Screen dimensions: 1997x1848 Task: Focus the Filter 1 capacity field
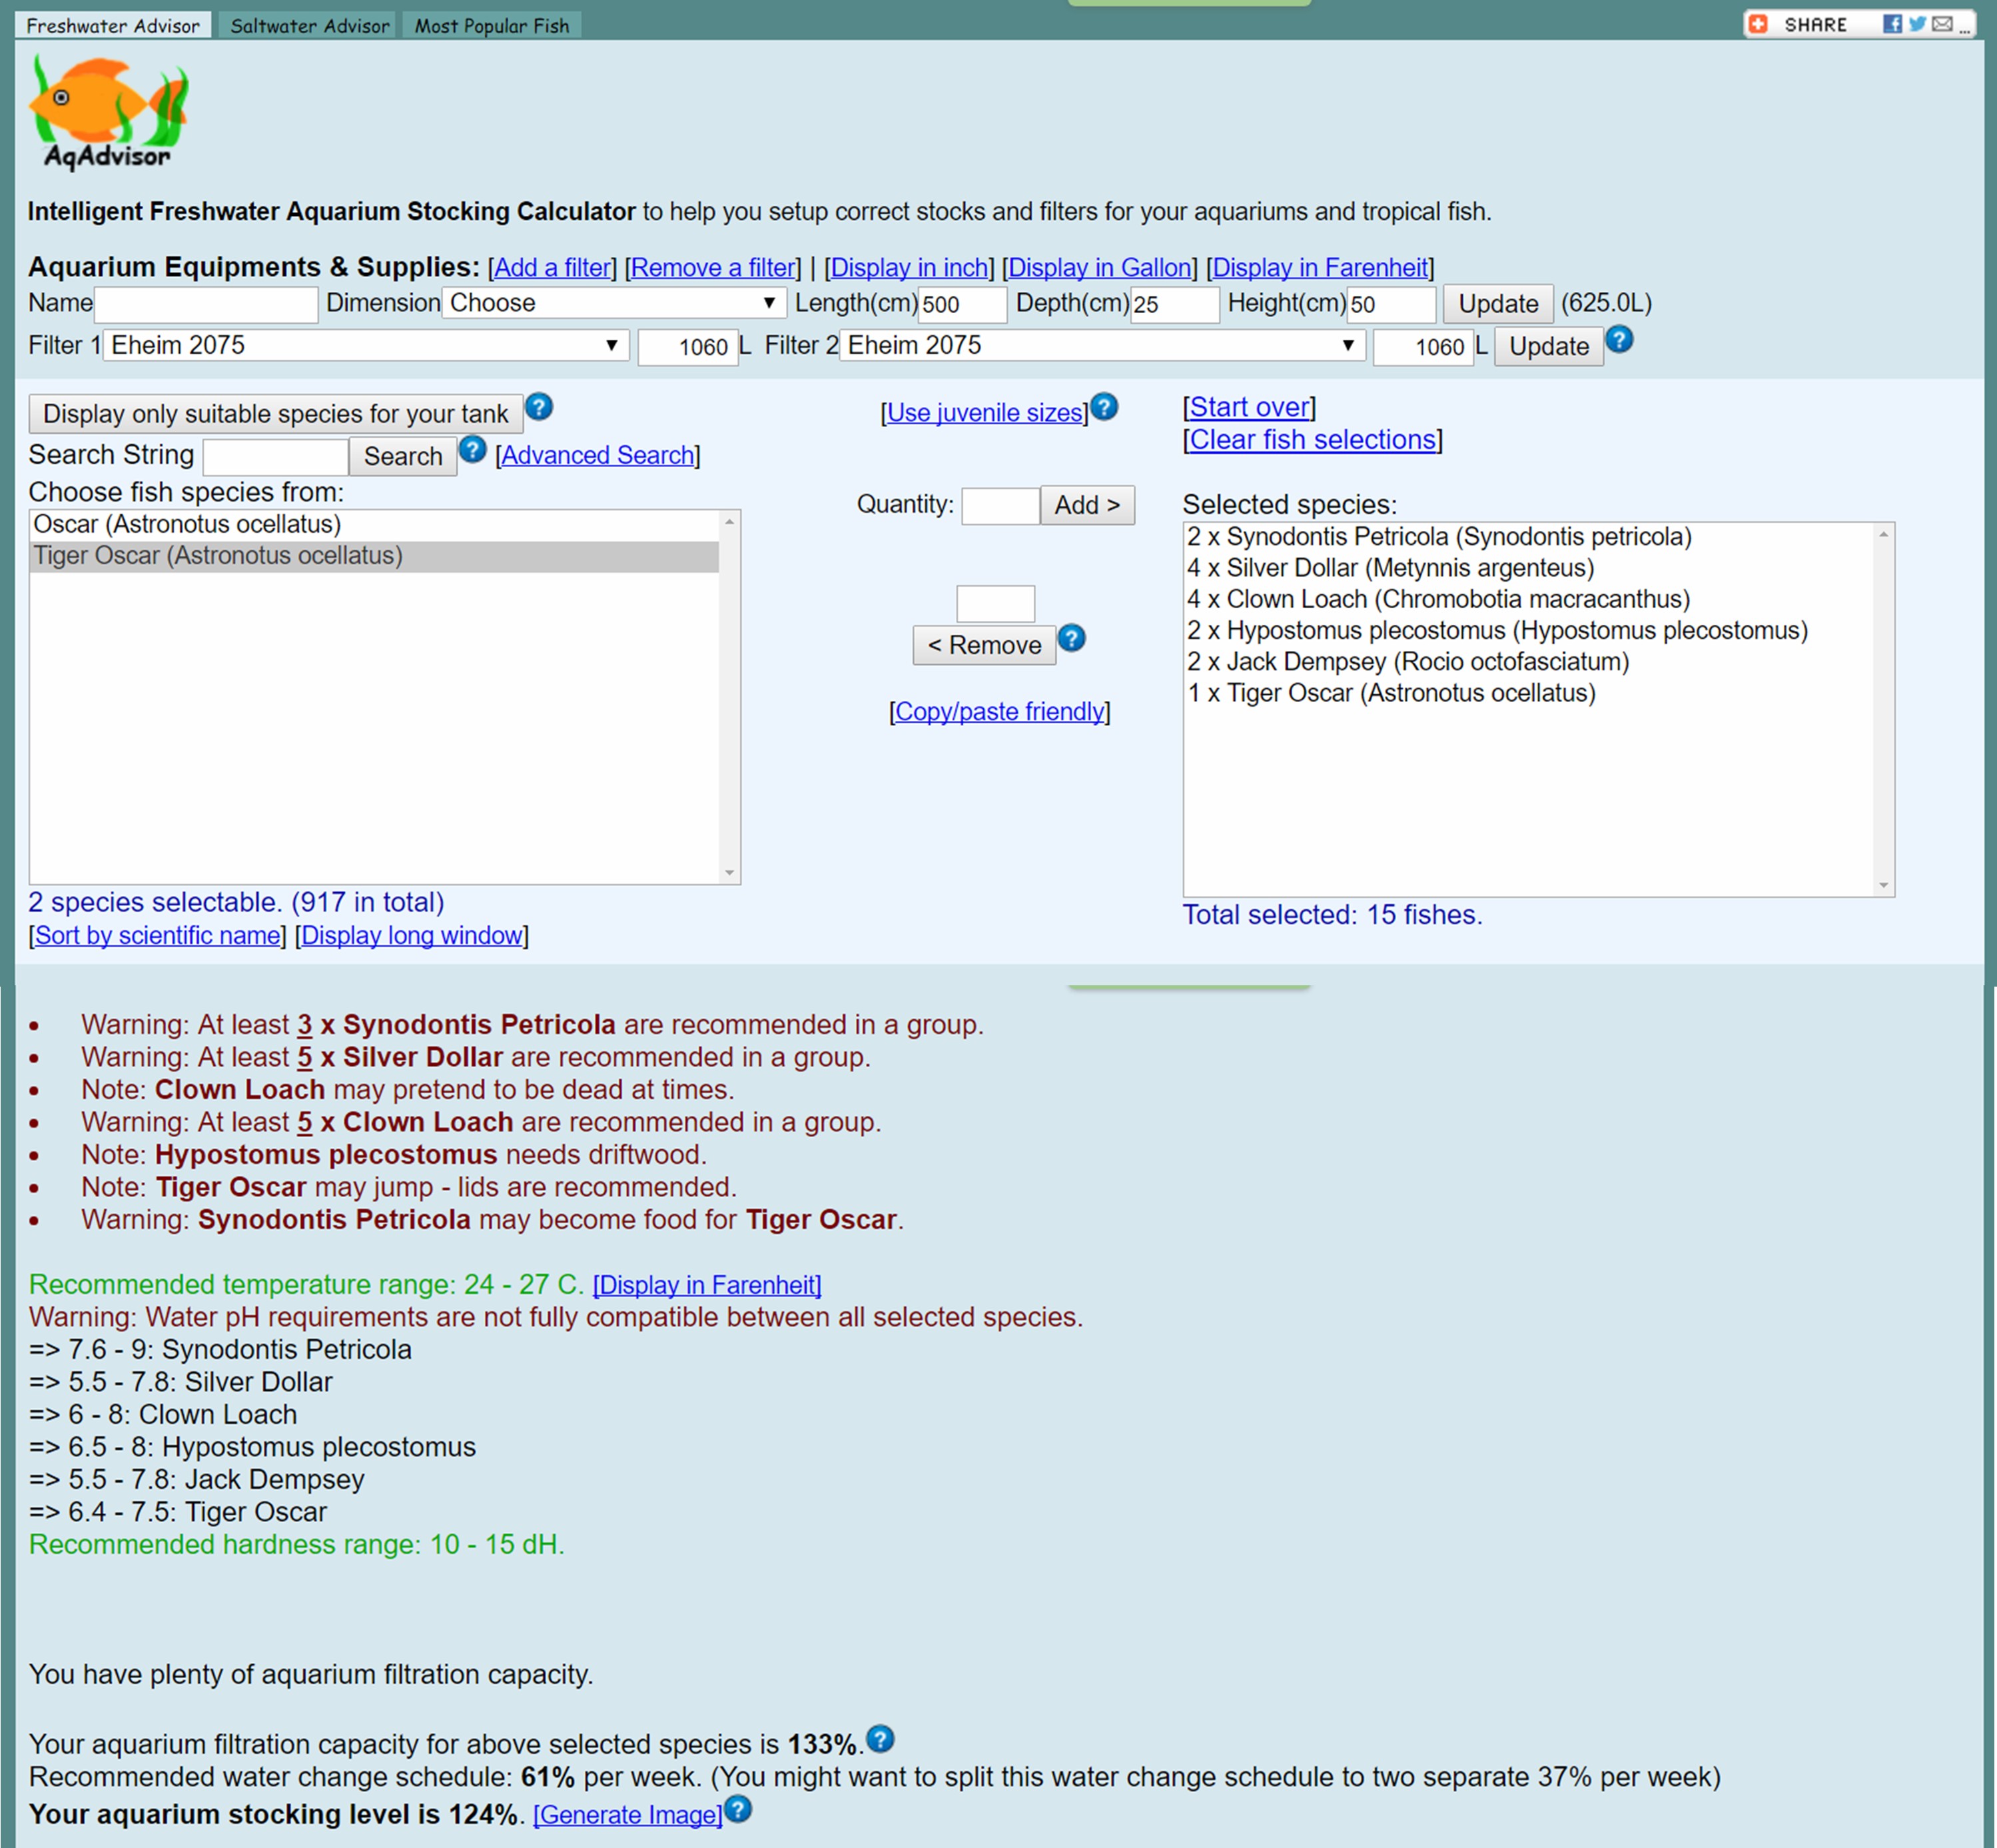[x=688, y=348]
